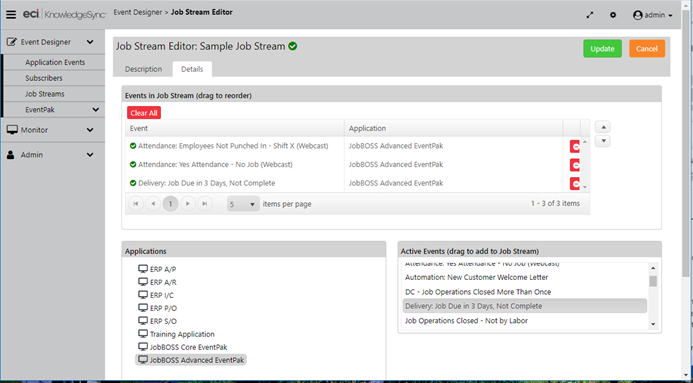Click status check on Yes Attendance - No Job row

coord(133,164)
